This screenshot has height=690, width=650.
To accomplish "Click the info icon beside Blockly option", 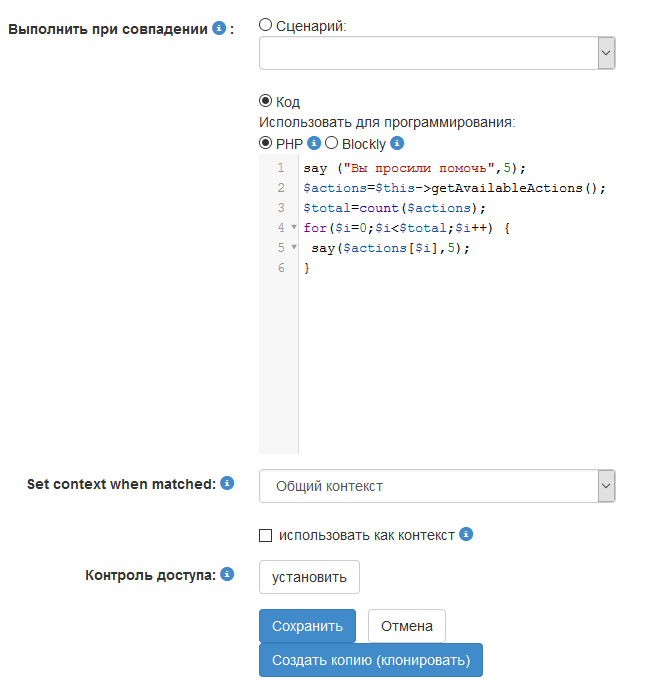I will pos(397,143).
